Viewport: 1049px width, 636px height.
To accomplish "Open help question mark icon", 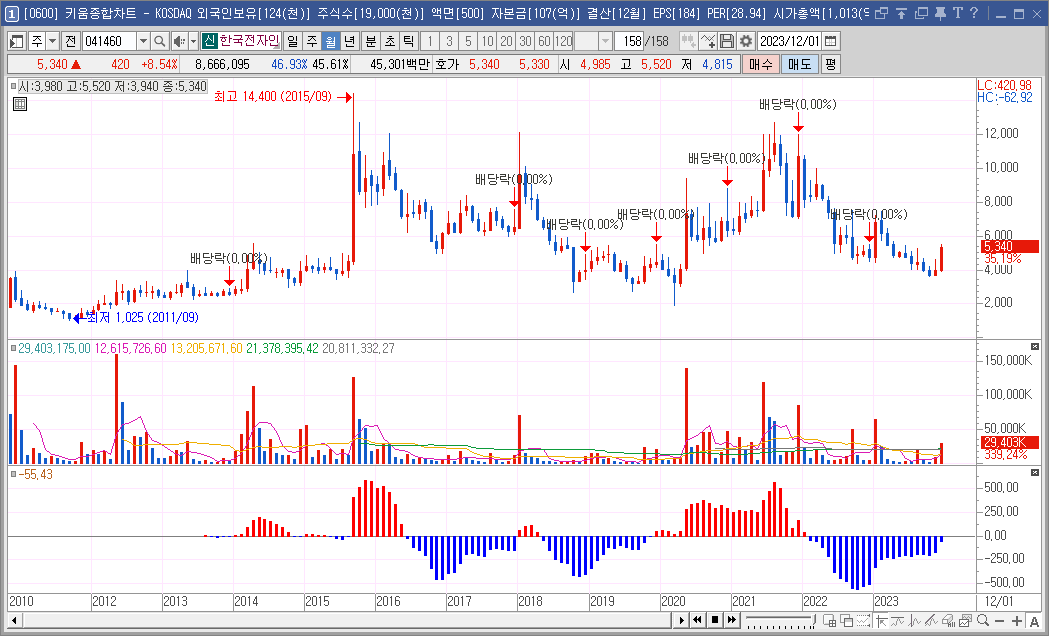I will [973, 13].
